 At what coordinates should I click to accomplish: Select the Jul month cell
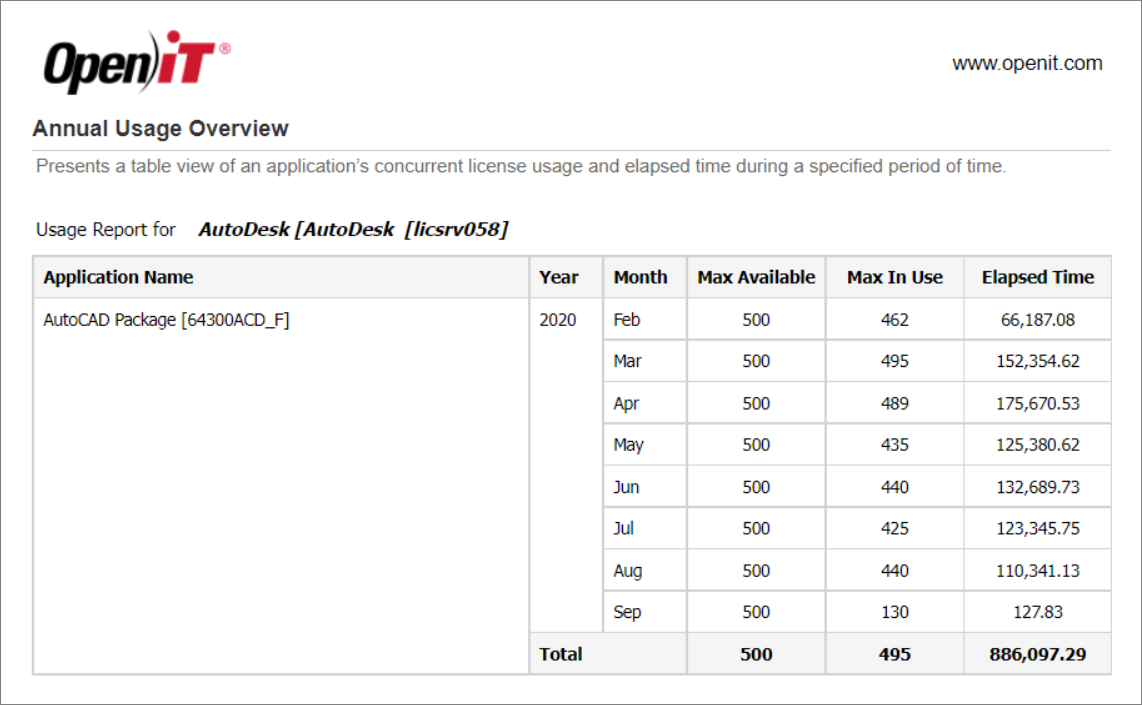point(645,528)
